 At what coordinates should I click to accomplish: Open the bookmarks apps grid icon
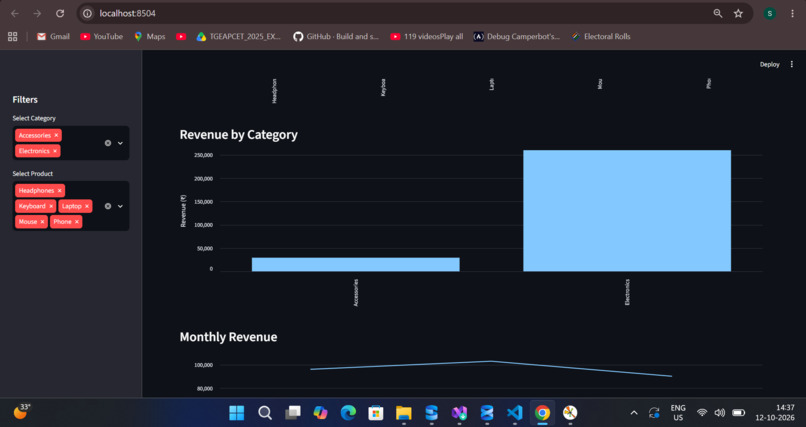12,36
